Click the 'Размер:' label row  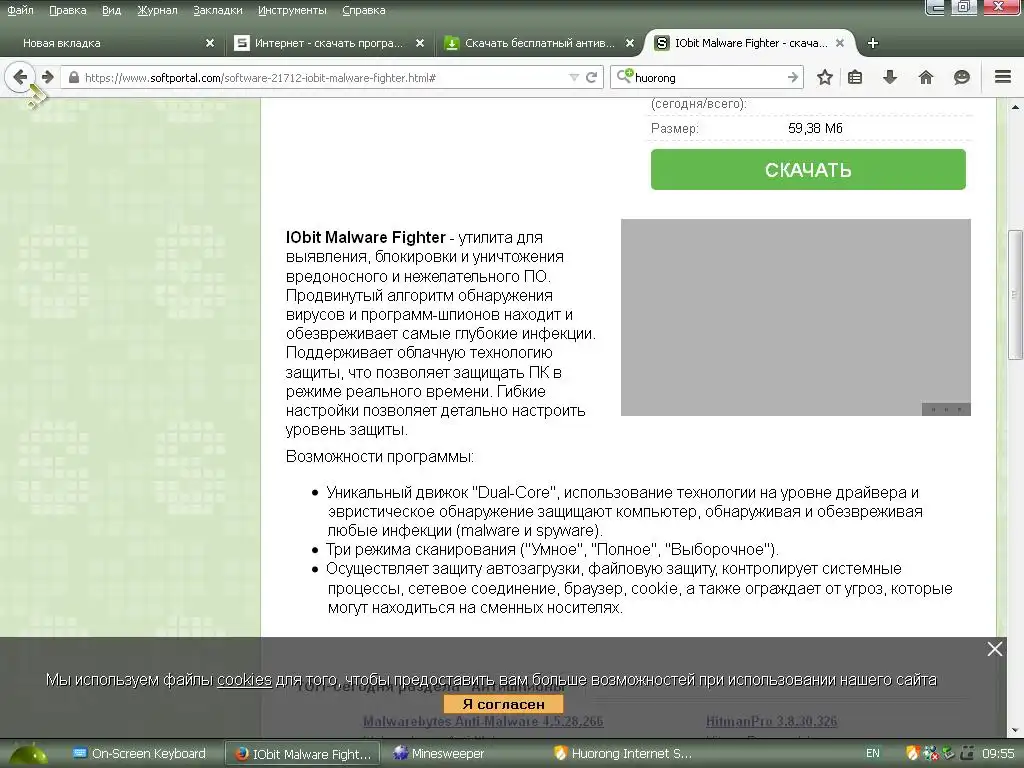[675, 129]
